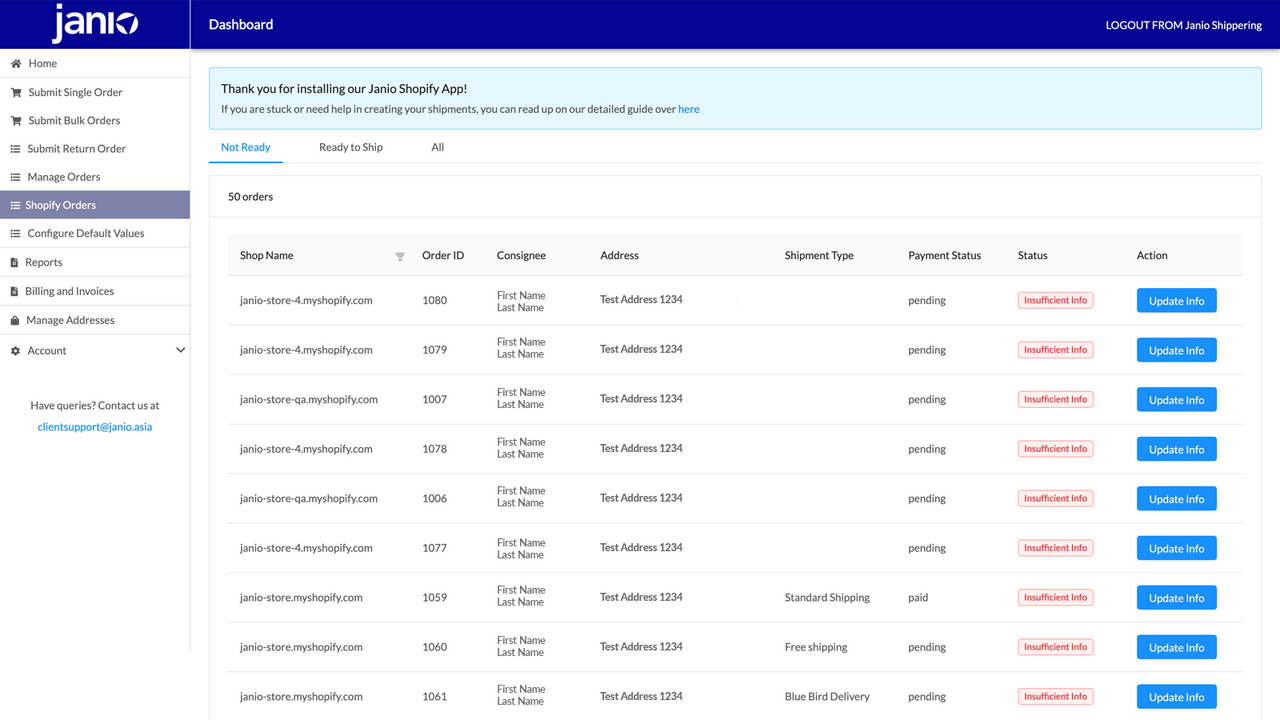Click the Janio logo
The image size is (1280, 720).
(x=94, y=24)
